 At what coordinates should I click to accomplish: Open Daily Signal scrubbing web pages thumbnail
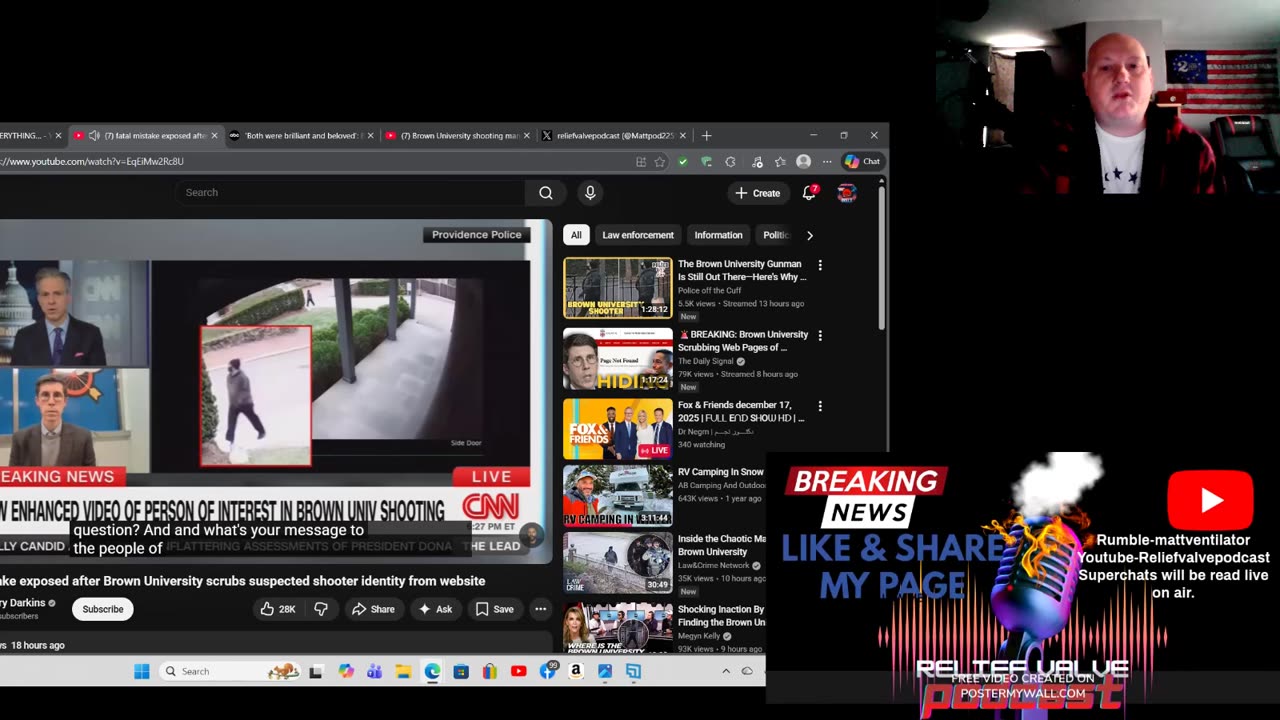click(618, 359)
